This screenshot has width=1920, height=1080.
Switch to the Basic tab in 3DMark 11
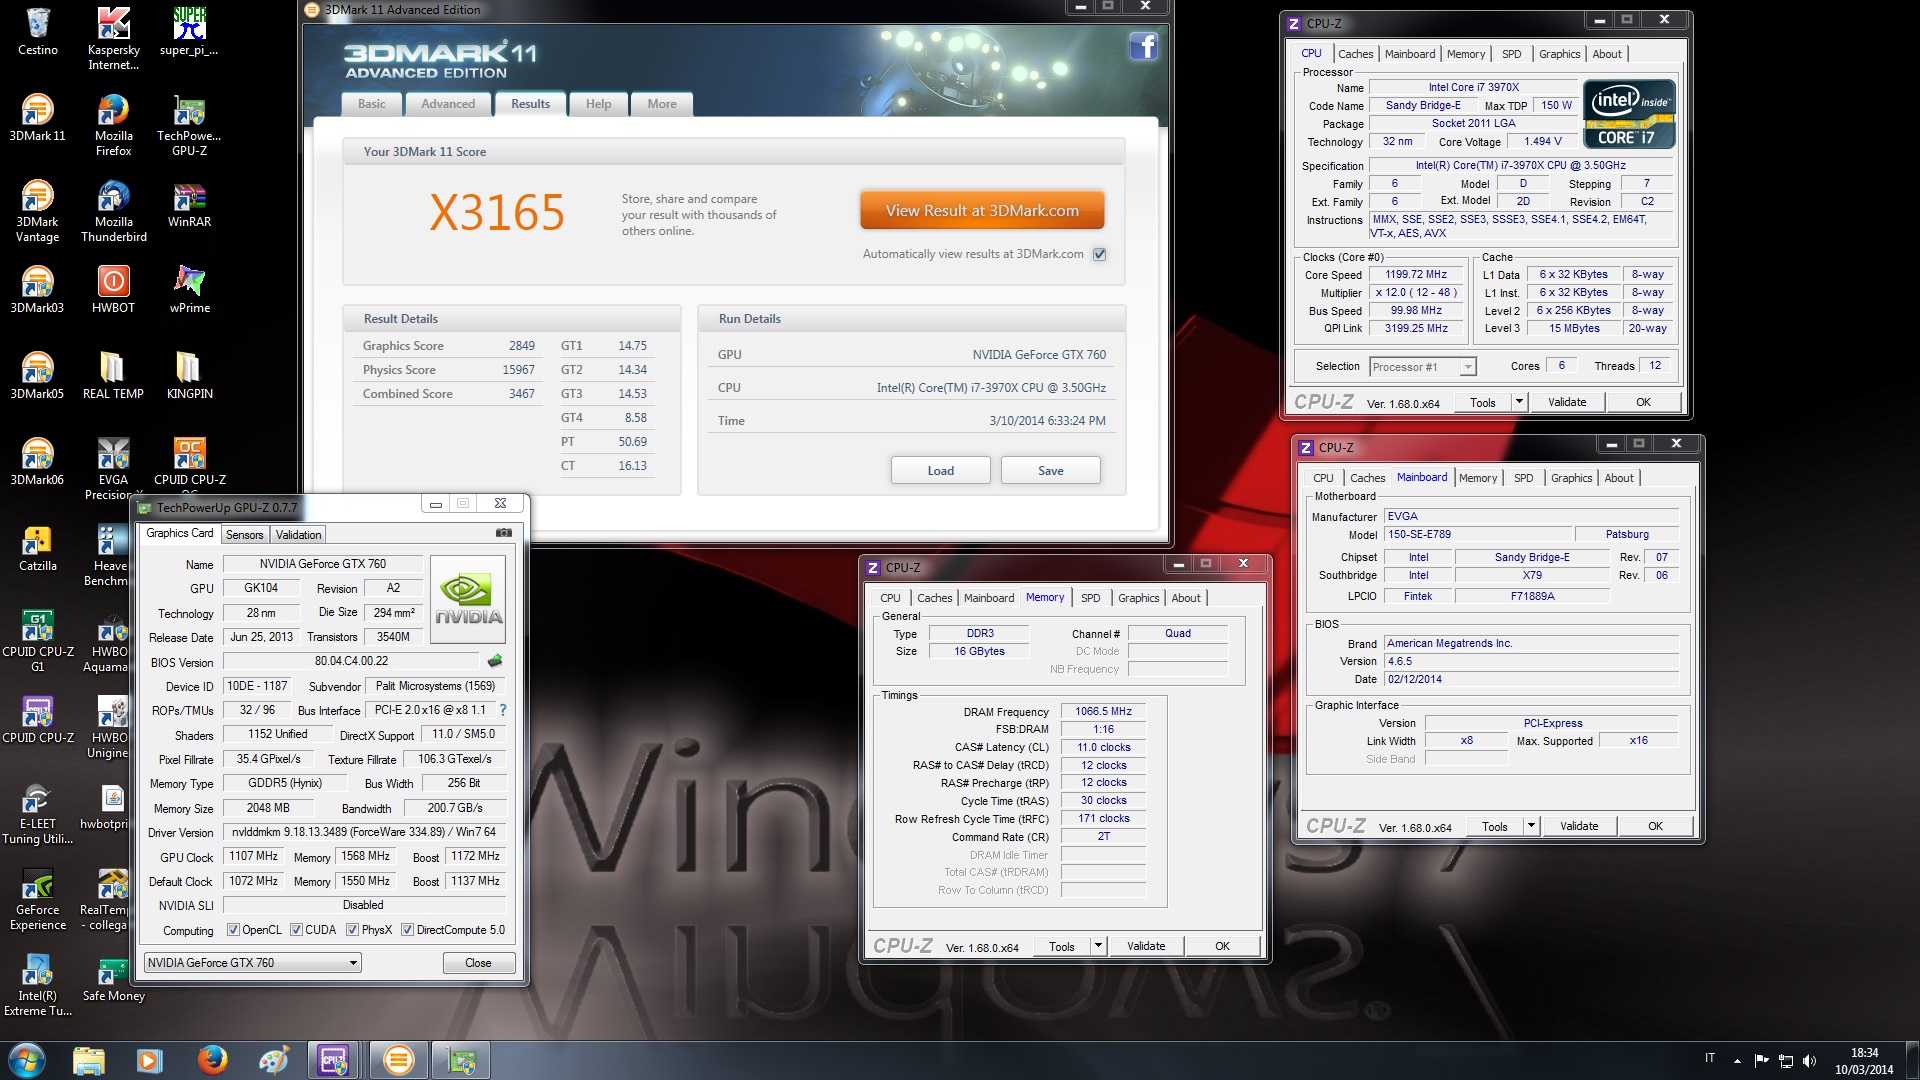point(372,104)
